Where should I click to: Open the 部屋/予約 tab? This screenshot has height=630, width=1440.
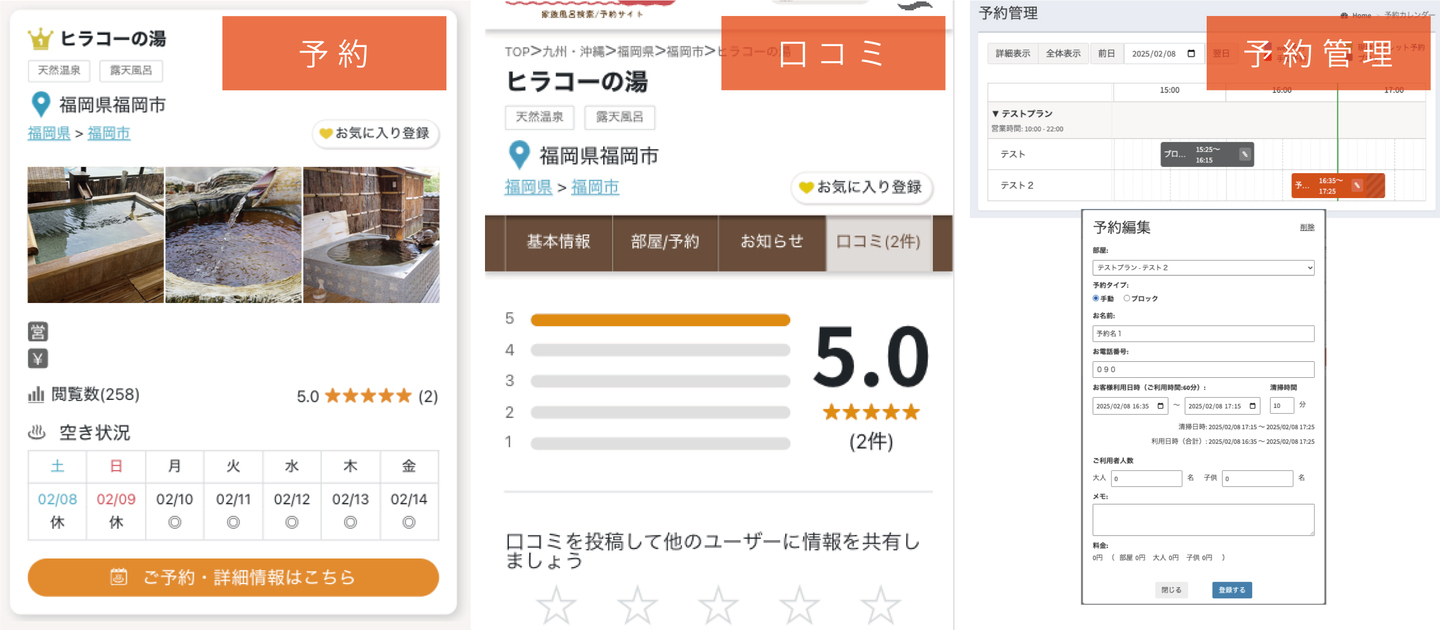665,242
